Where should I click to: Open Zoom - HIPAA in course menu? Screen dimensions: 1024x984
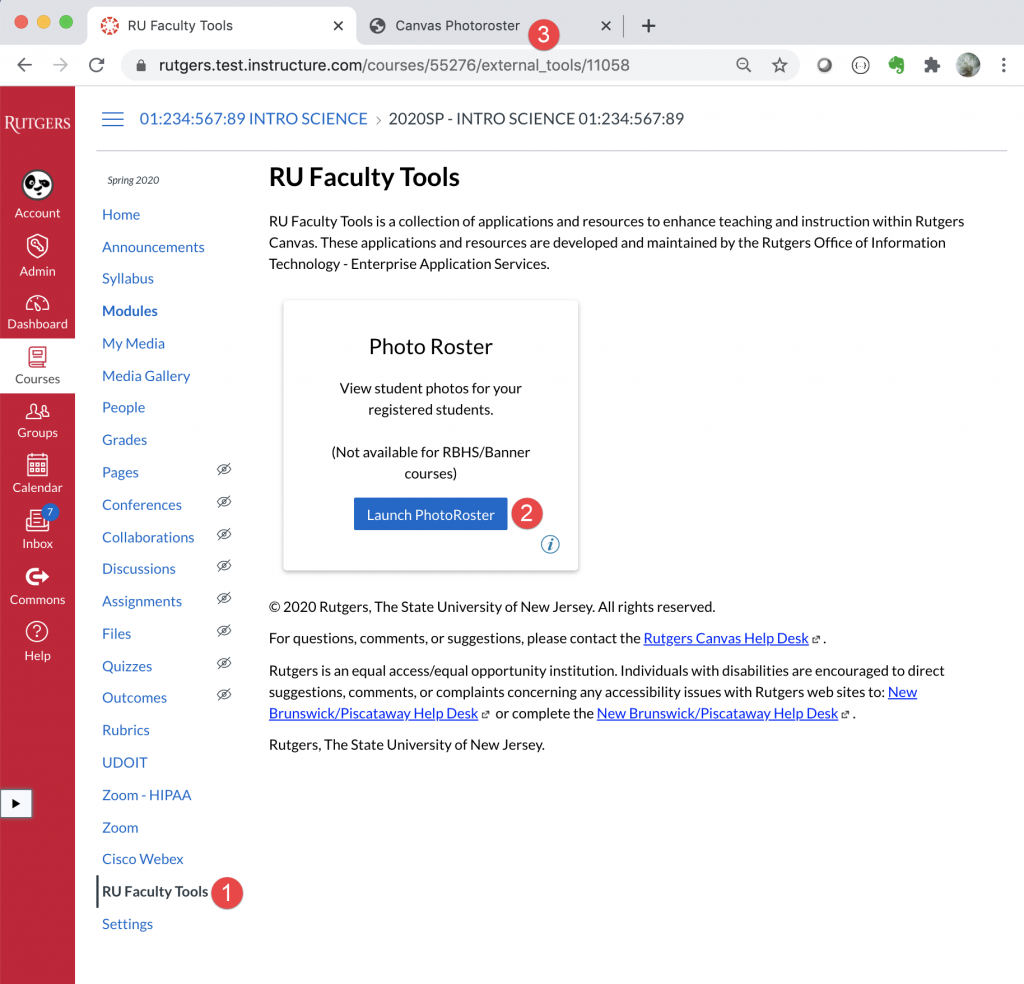[x=146, y=795]
